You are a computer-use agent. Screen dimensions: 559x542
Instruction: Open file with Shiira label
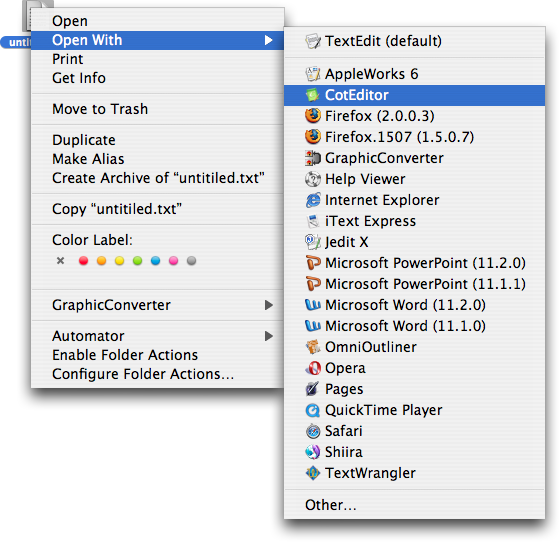pyautogui.click(x=344, y=452)
